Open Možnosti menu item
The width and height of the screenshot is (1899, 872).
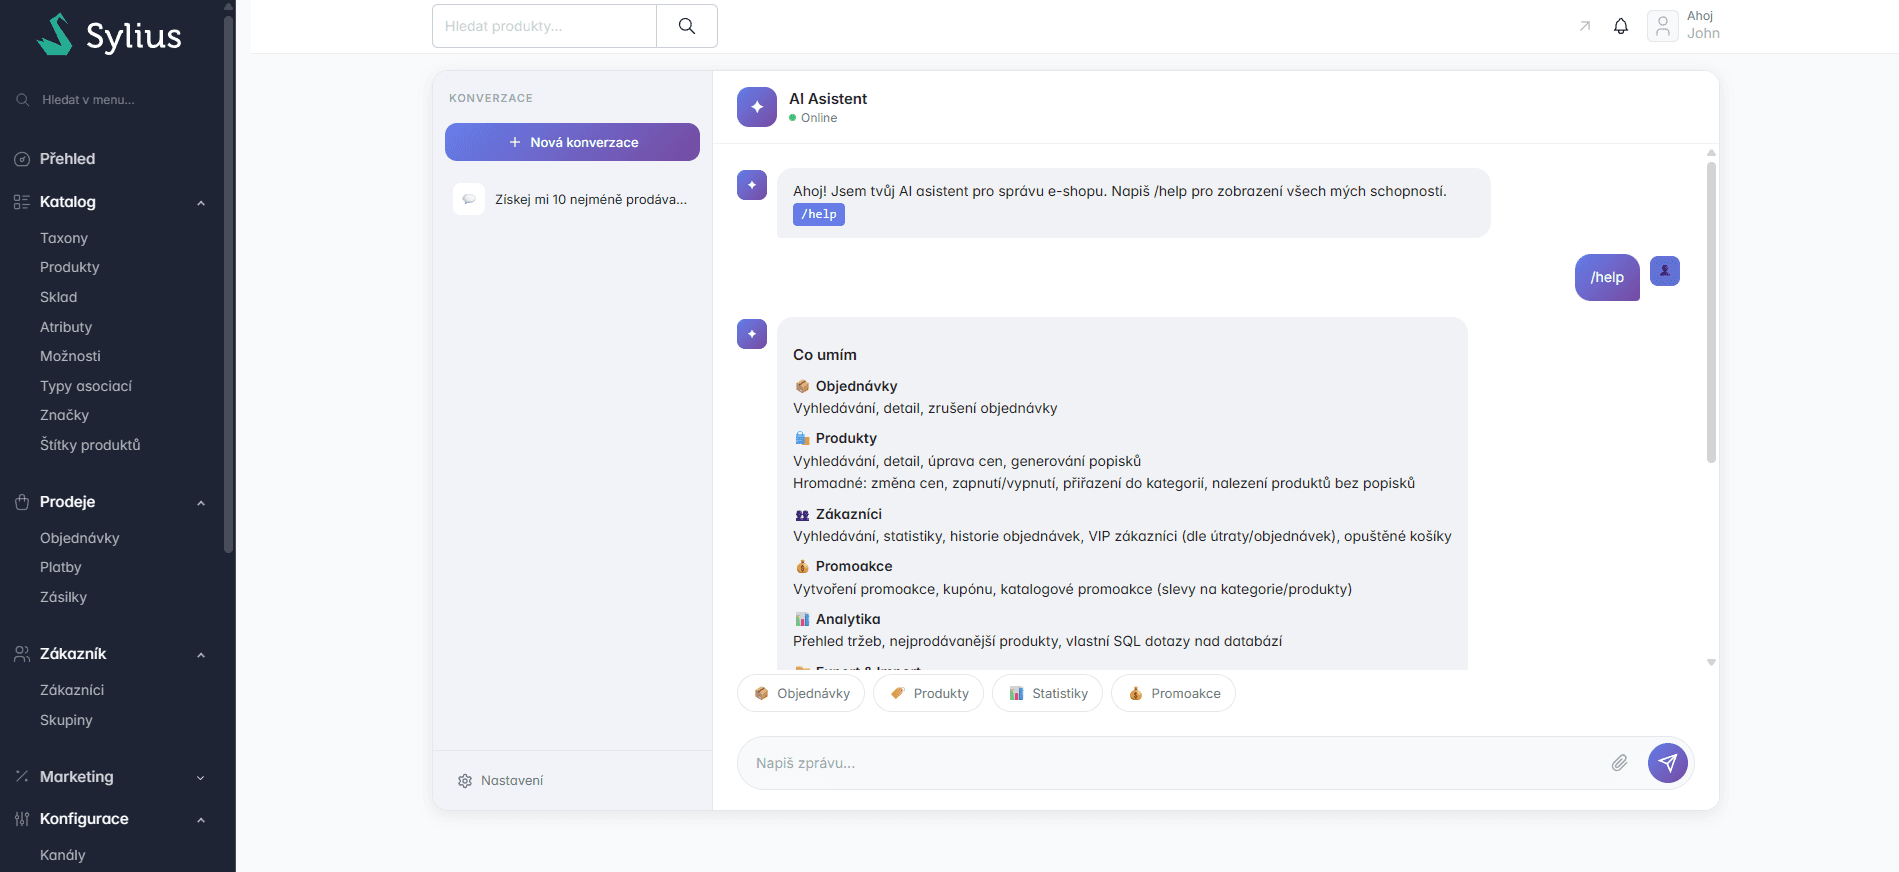point(70,356)
